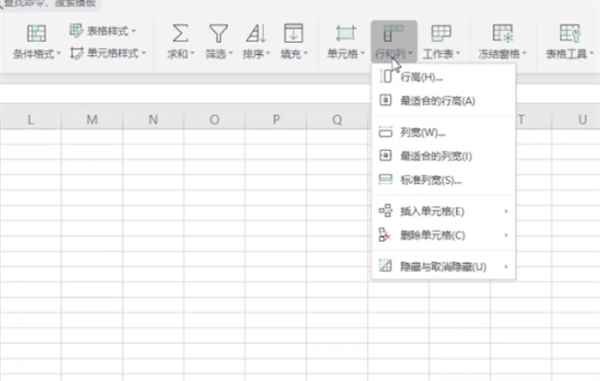This screenshot has height=381, width=600.
Task: Select column P header
Action: point(276,120)
